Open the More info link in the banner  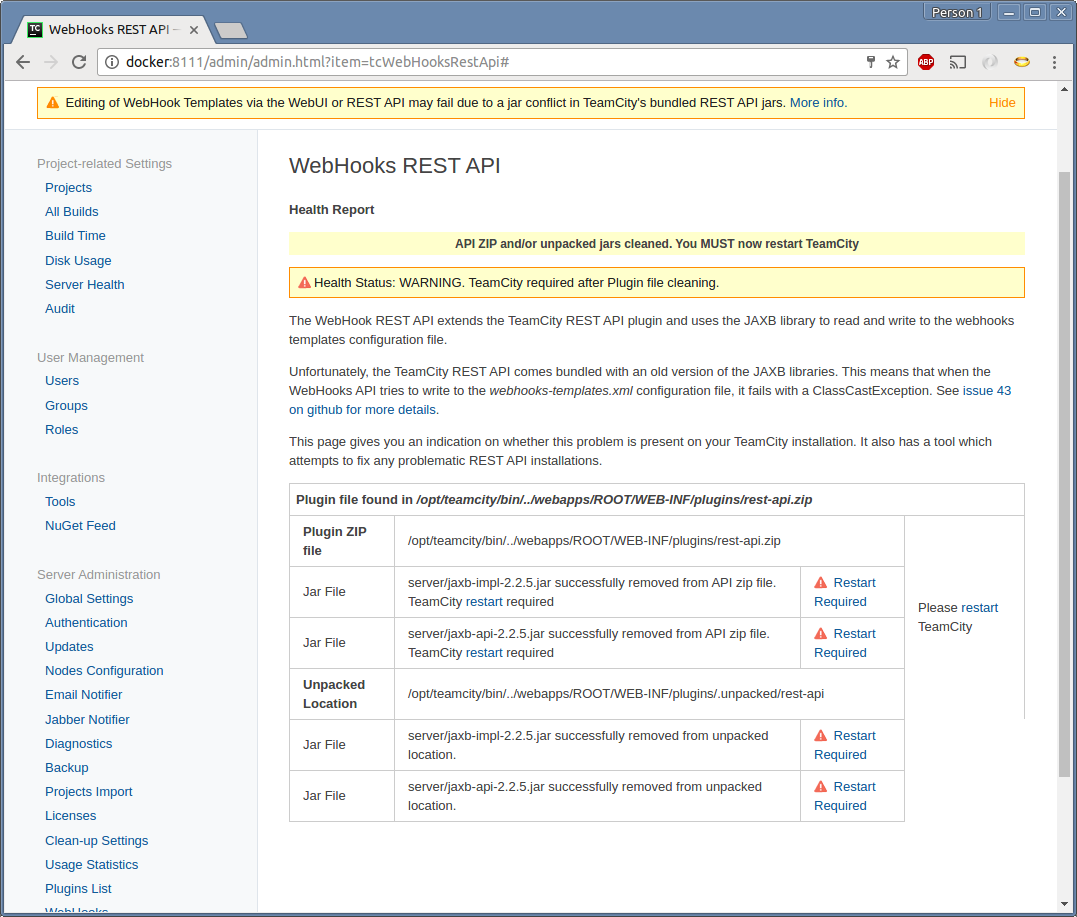tap(818, 102)
